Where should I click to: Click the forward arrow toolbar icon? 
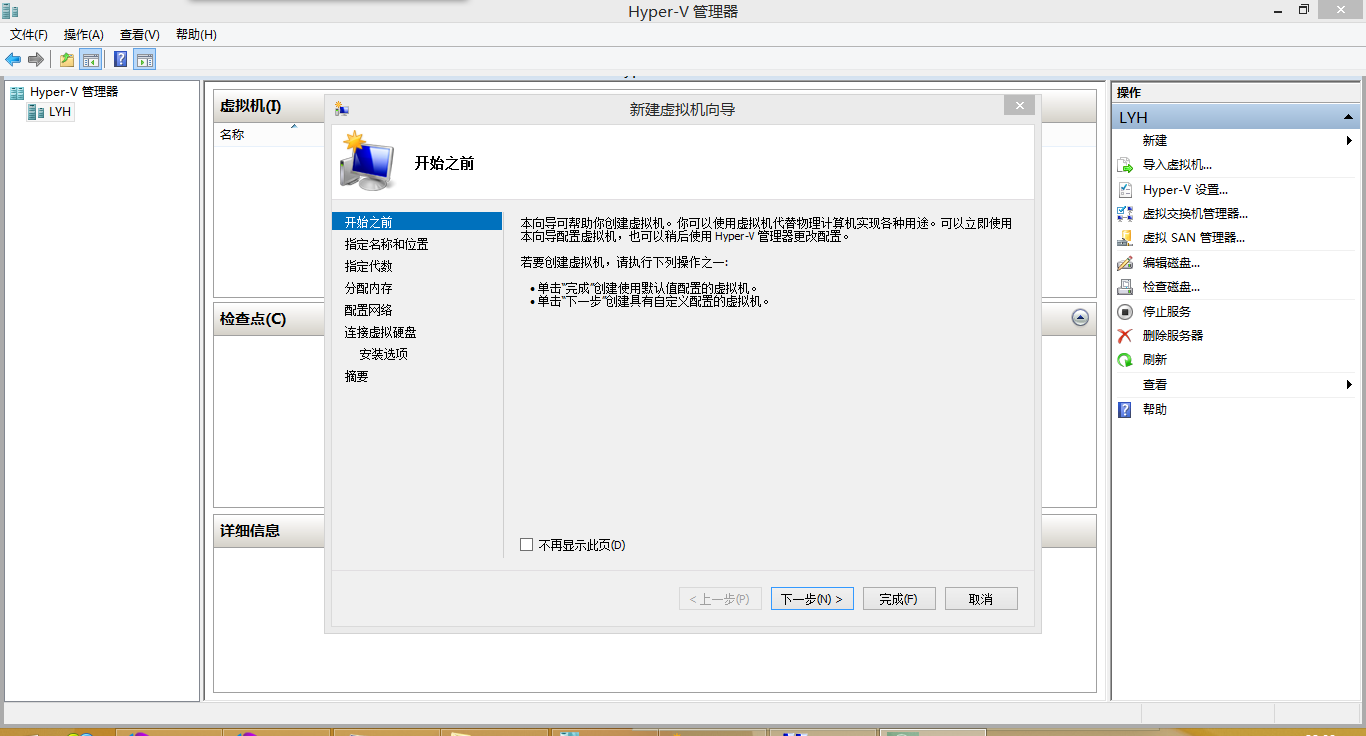pos(36,60)
